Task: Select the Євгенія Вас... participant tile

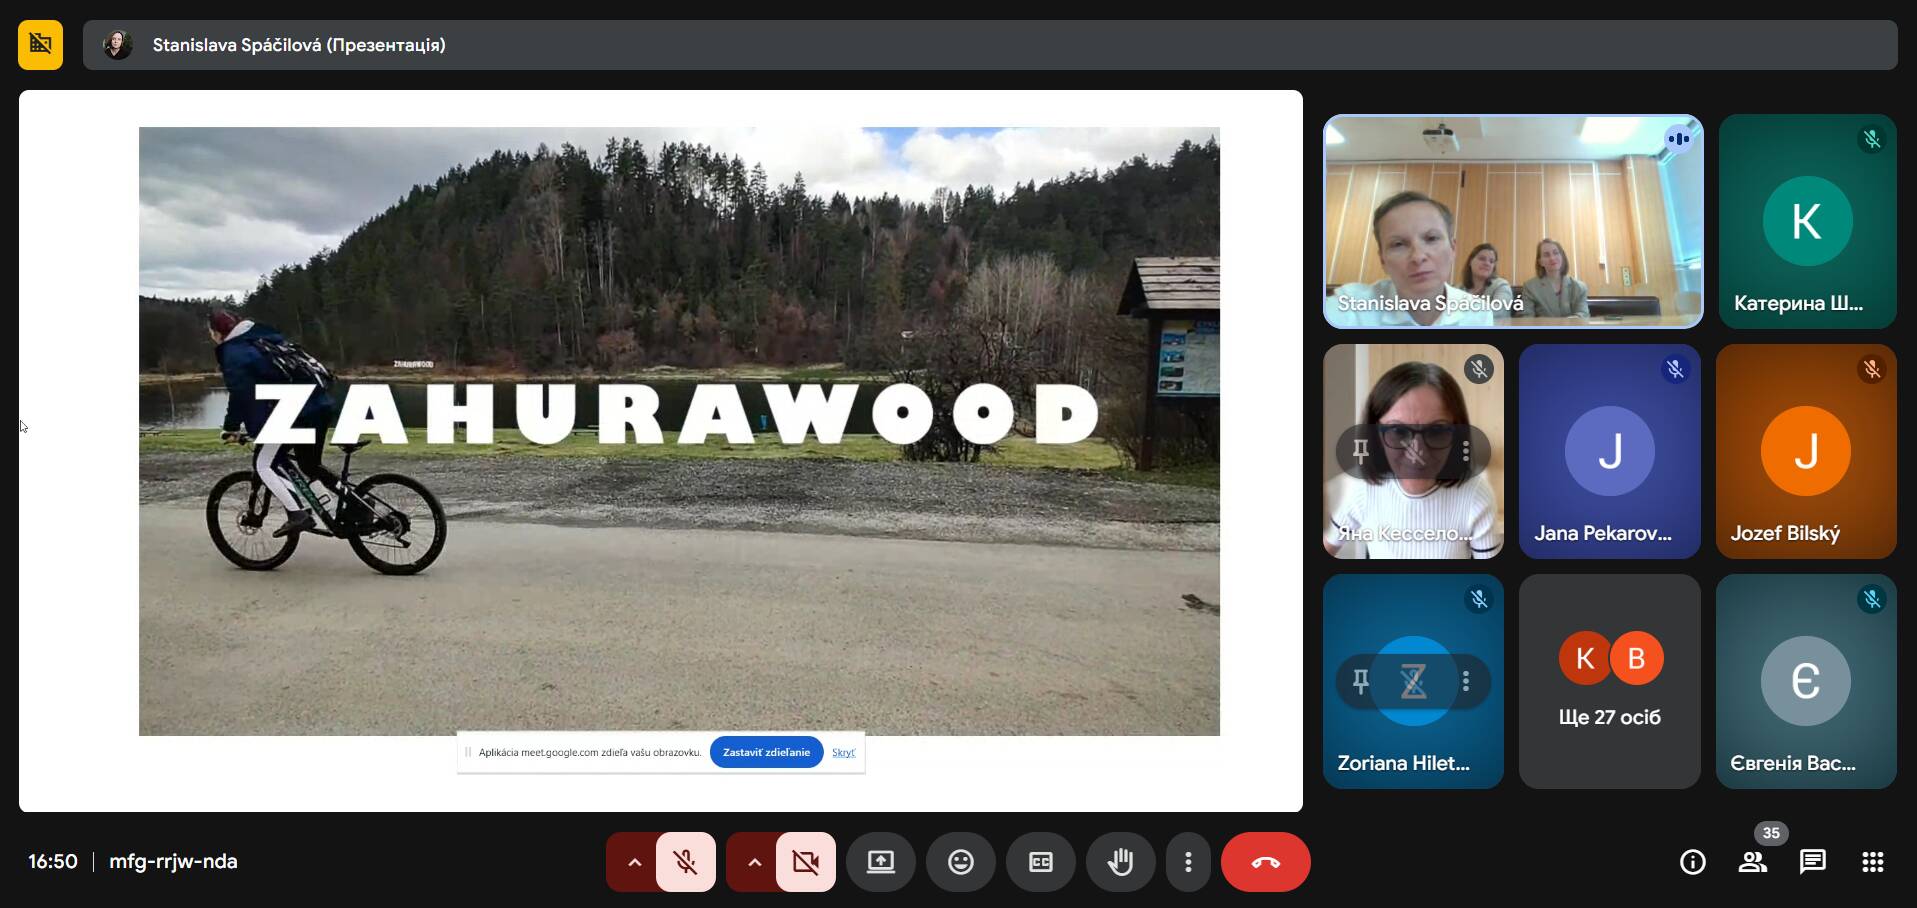Action: pos(1806,681)
